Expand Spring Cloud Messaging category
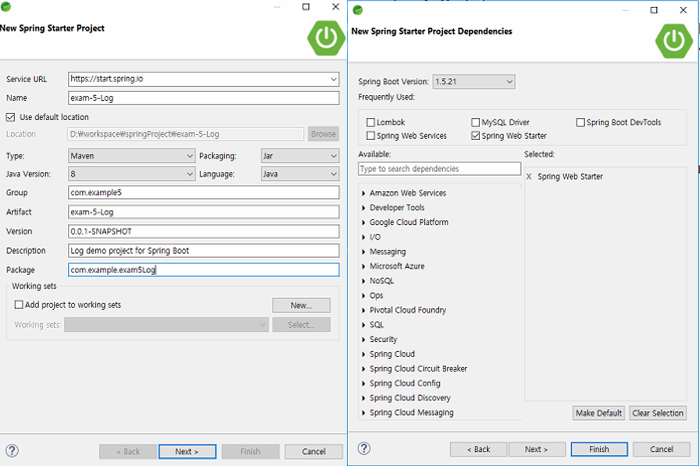The image size is (700, 466). click(x=363, y=412)
